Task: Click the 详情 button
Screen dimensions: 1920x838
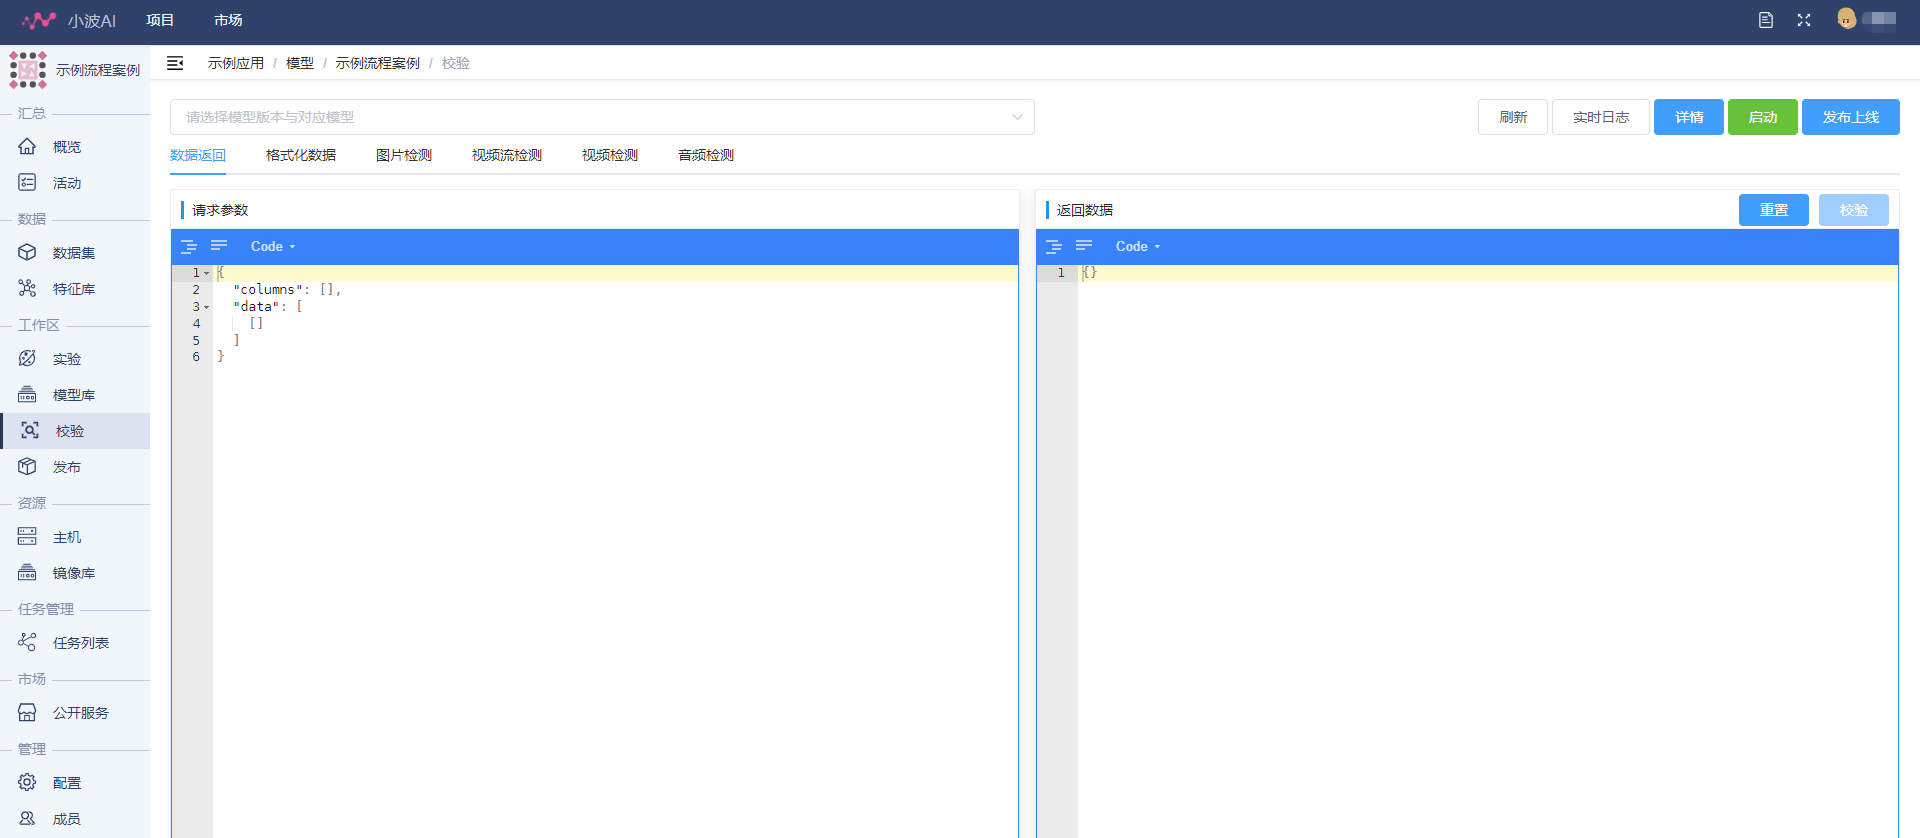Action: [1689, 117]
